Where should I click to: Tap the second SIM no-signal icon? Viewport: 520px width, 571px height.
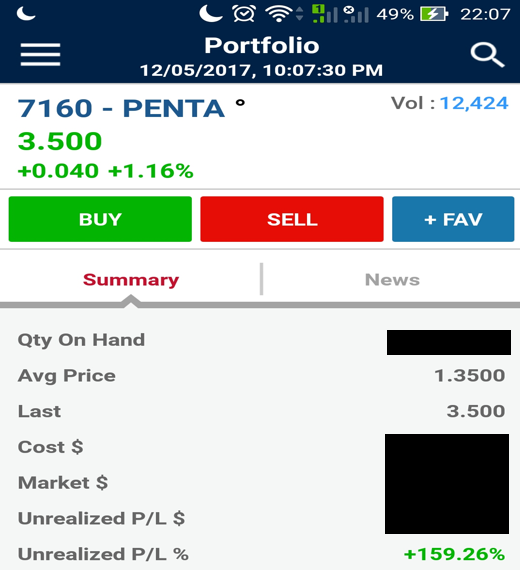click(x=356, y=14)
